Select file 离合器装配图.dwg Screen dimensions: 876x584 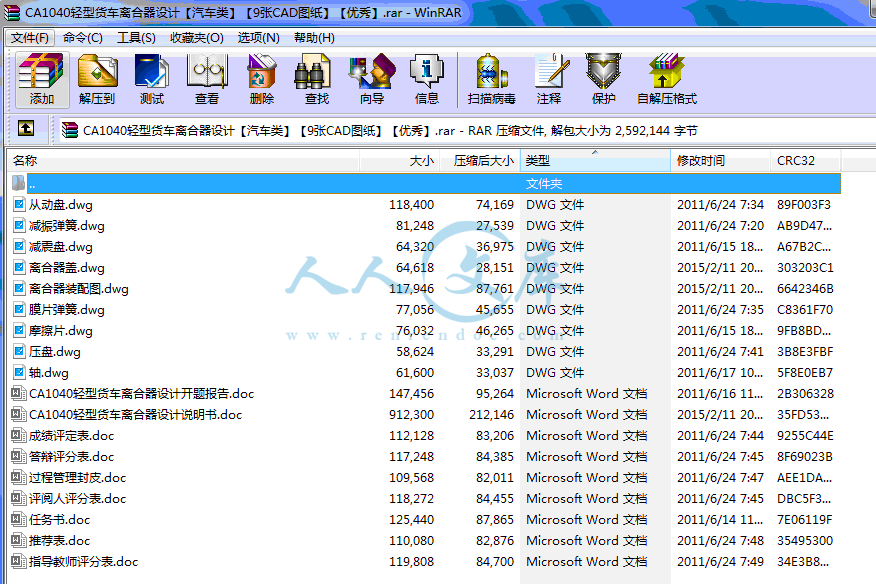(x=79, y=288)
